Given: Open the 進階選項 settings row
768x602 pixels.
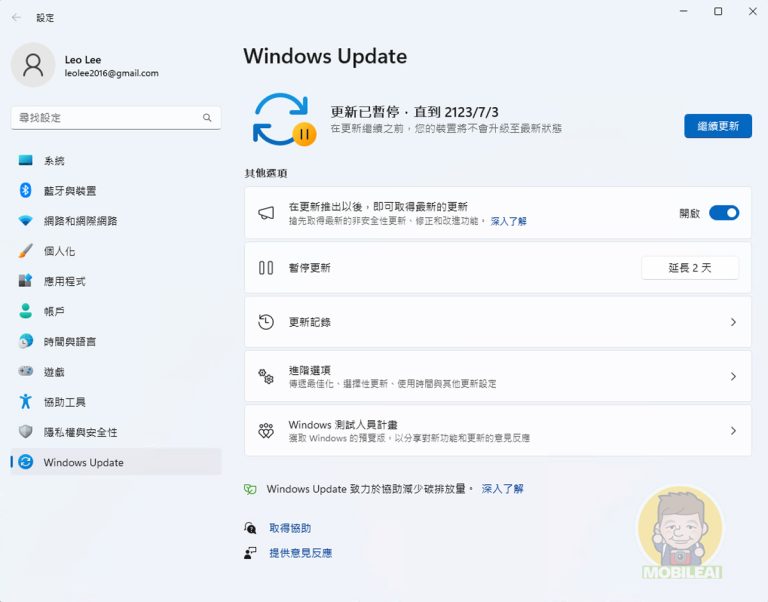Looking at the screenshot, I should [498, 376].
